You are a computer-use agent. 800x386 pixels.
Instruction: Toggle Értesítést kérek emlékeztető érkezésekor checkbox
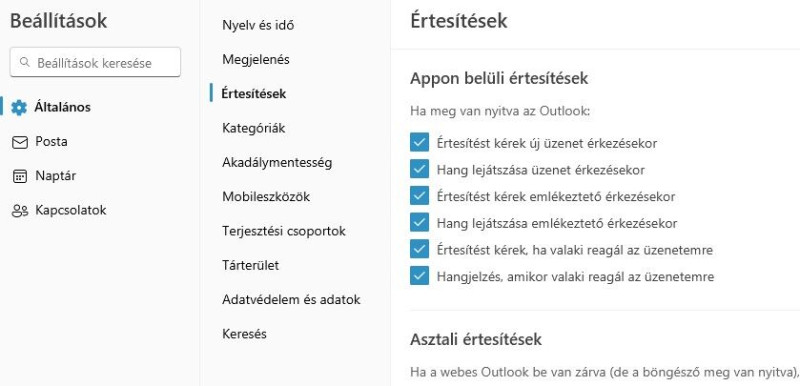click(419, 196)
